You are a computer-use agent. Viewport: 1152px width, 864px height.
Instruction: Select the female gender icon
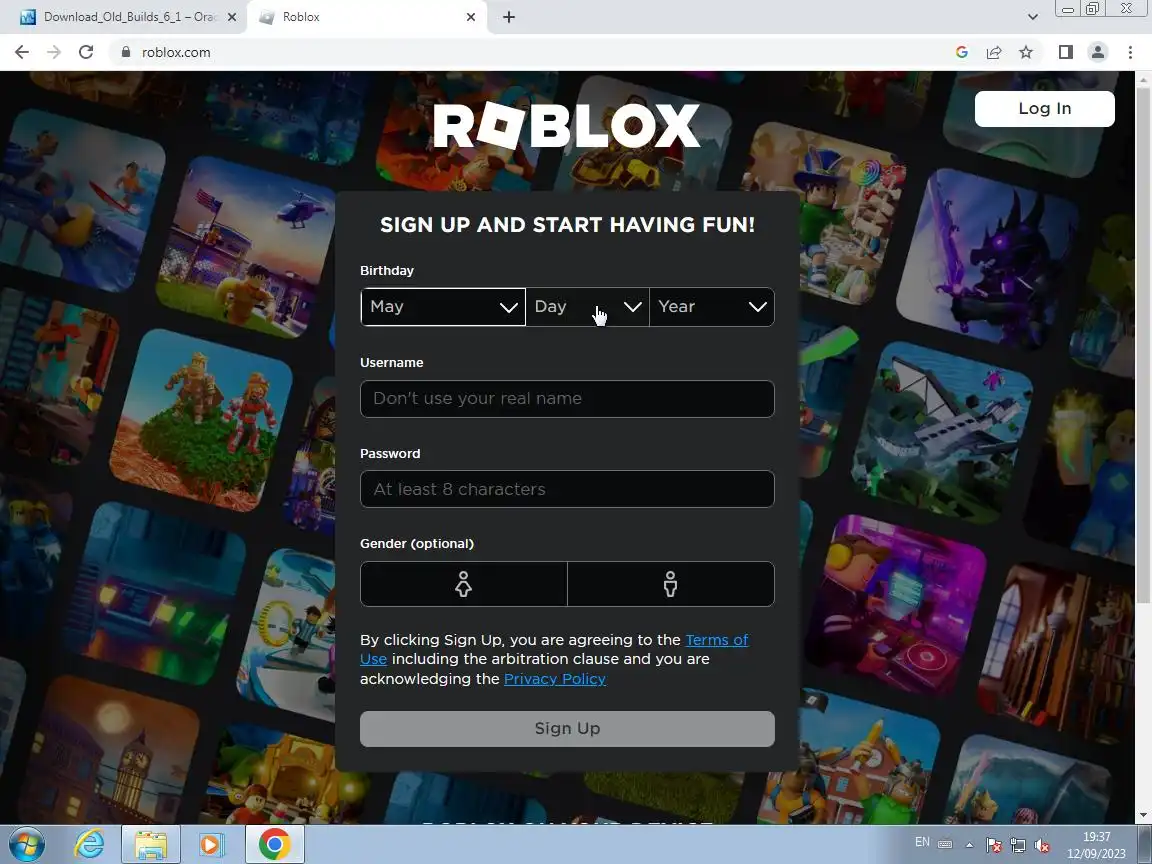point(464,584)
